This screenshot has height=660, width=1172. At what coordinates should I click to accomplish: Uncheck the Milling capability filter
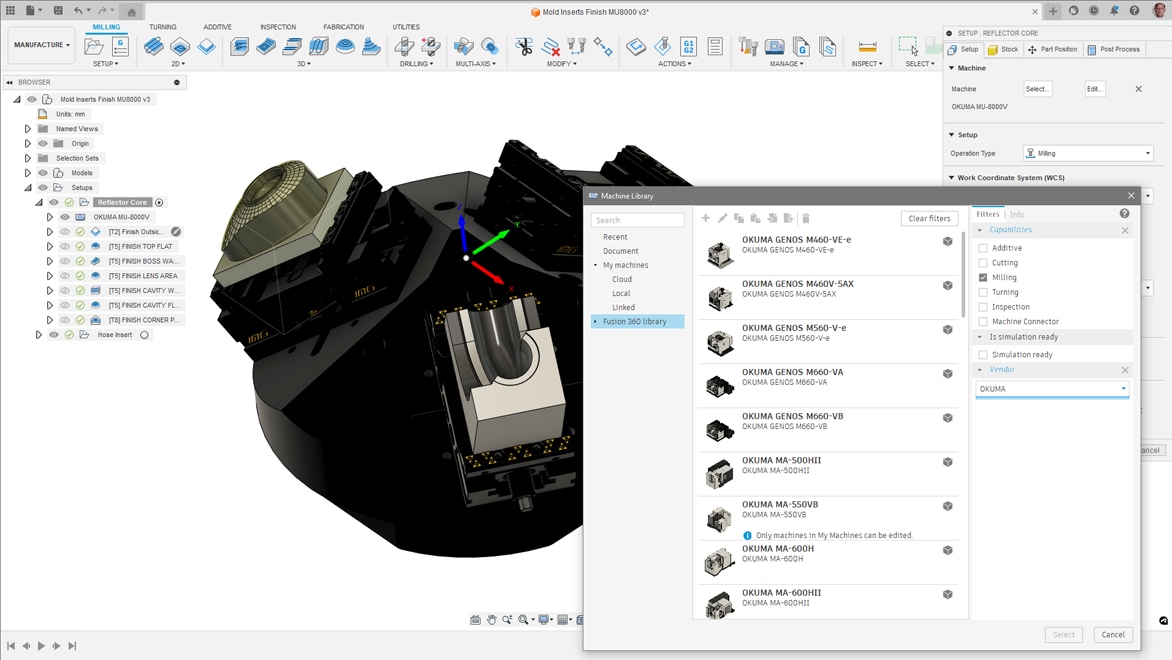pyautogui.click(x=983, y=277)
